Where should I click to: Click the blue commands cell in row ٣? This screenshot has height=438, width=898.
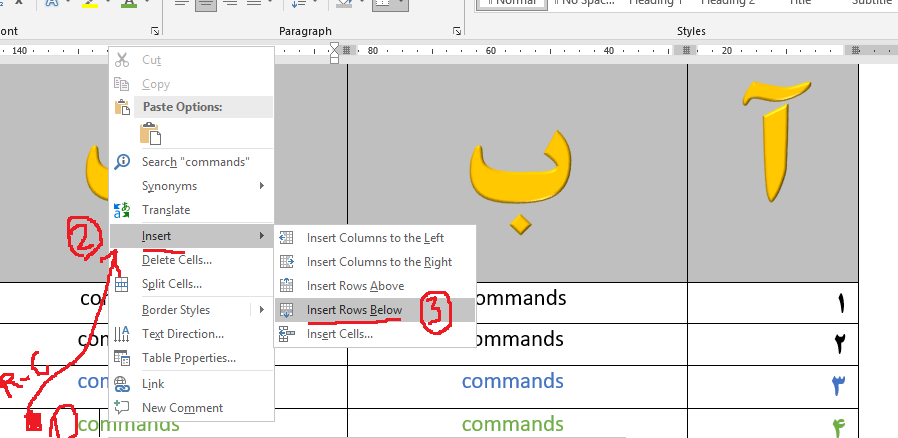pos(512,381)
